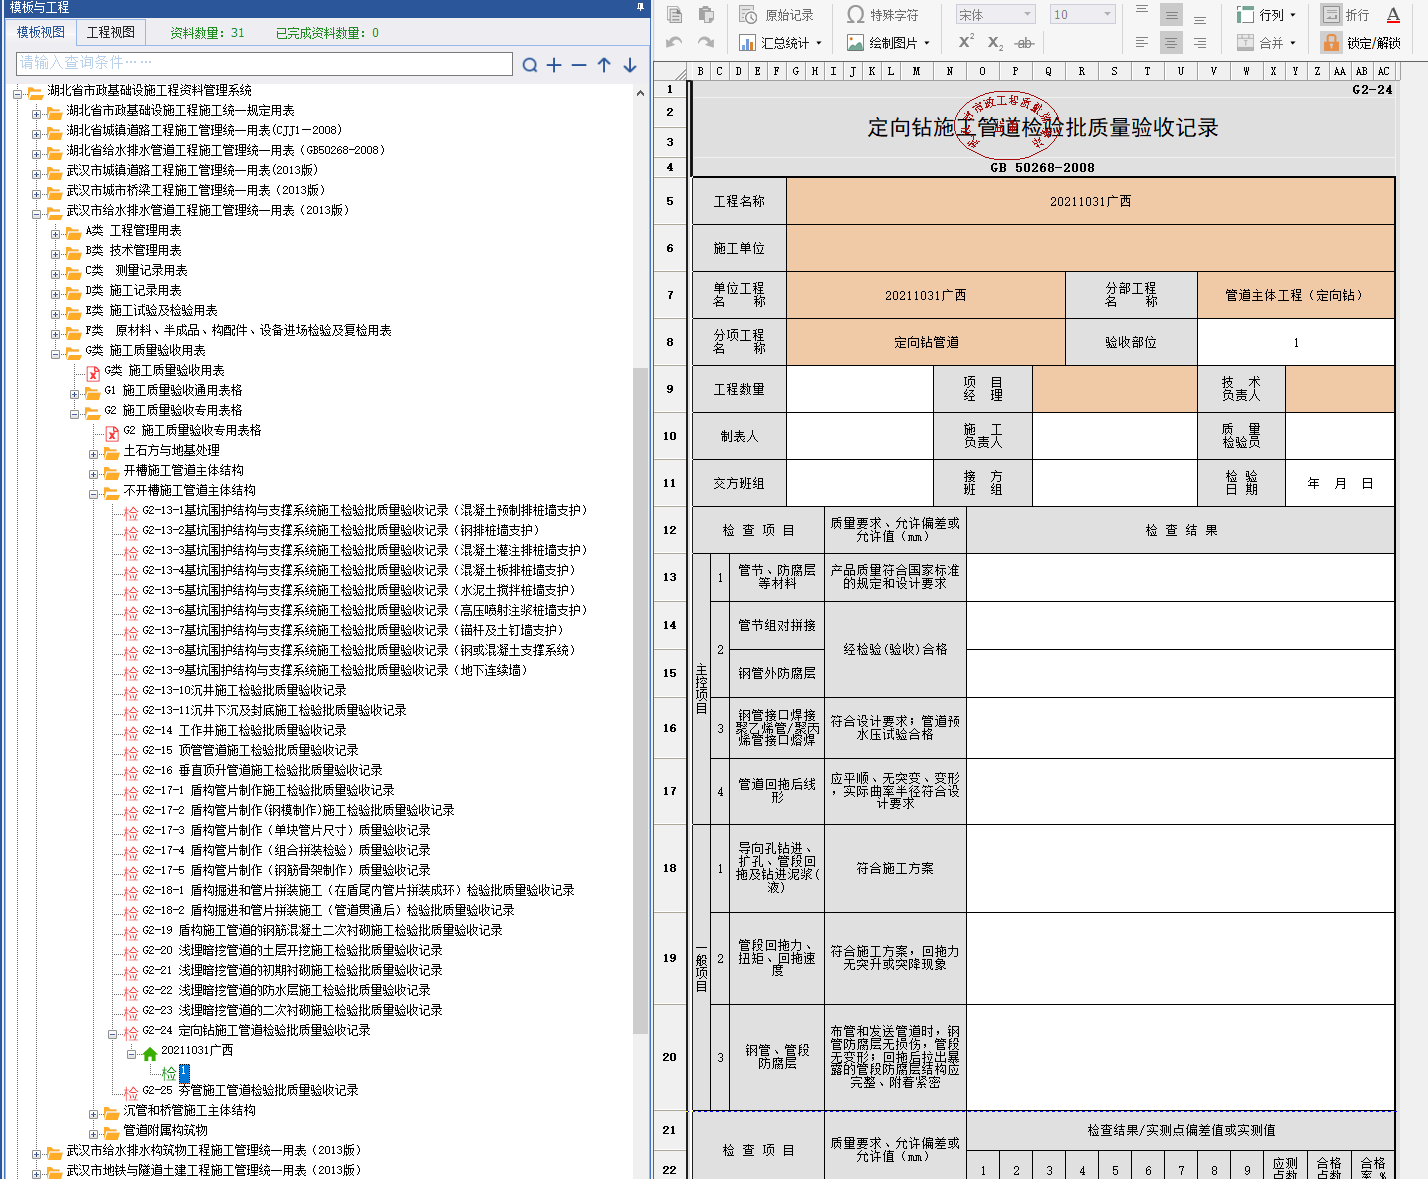Expand C类 测量记录用表 folder
1428x1179 pixels.
[x=56, y=273]
